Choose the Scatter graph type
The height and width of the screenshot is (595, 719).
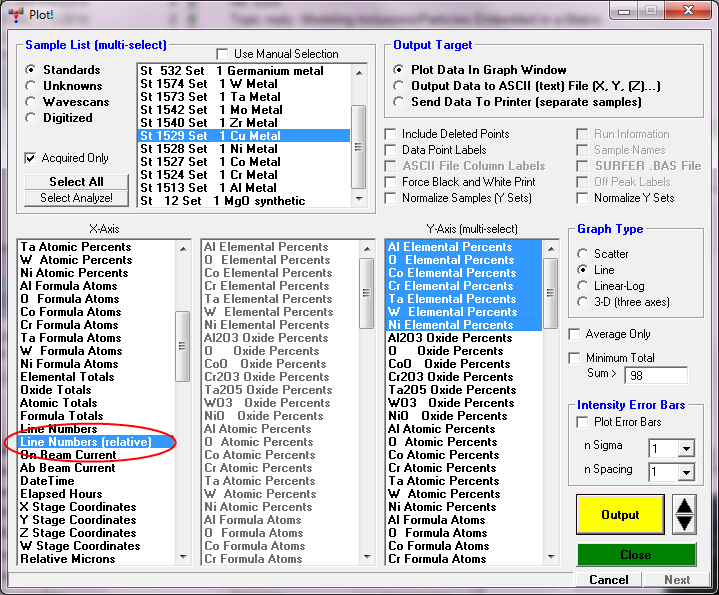coord(583,254)
